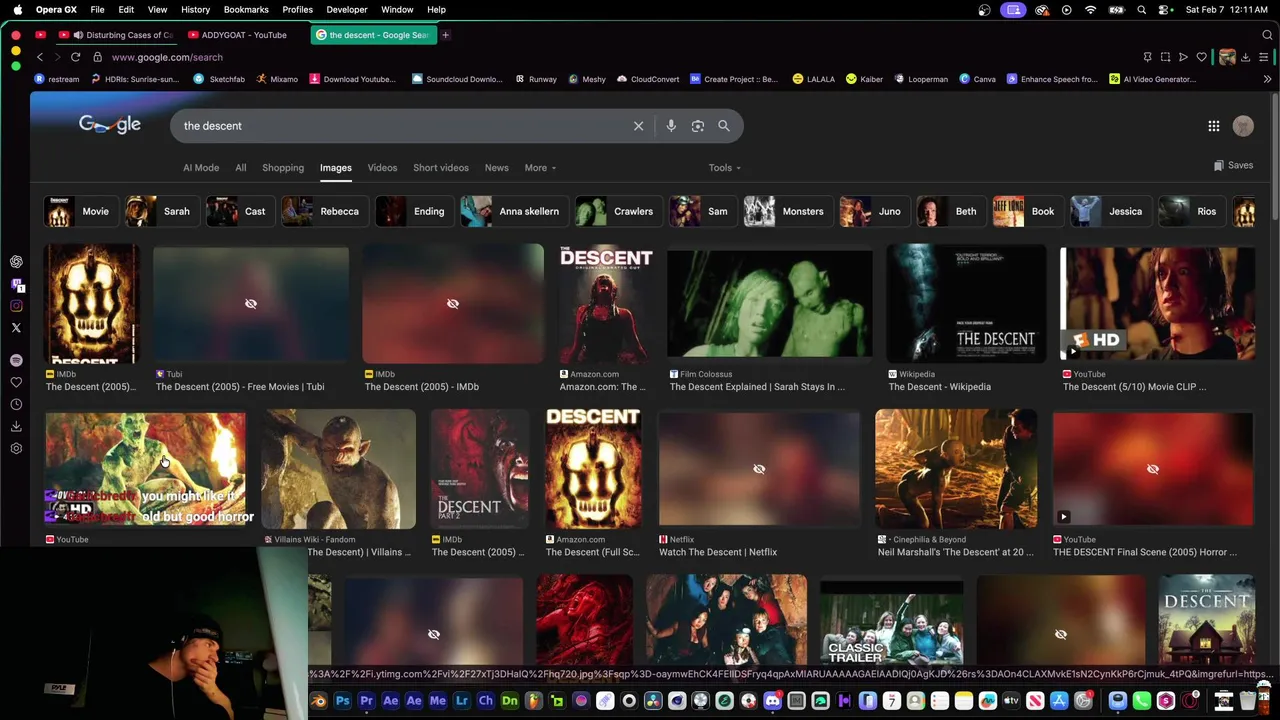Screen dimensions: 1280x720
Task: Open the Opera easy setup menu icon
Action: pos(1265,57)
